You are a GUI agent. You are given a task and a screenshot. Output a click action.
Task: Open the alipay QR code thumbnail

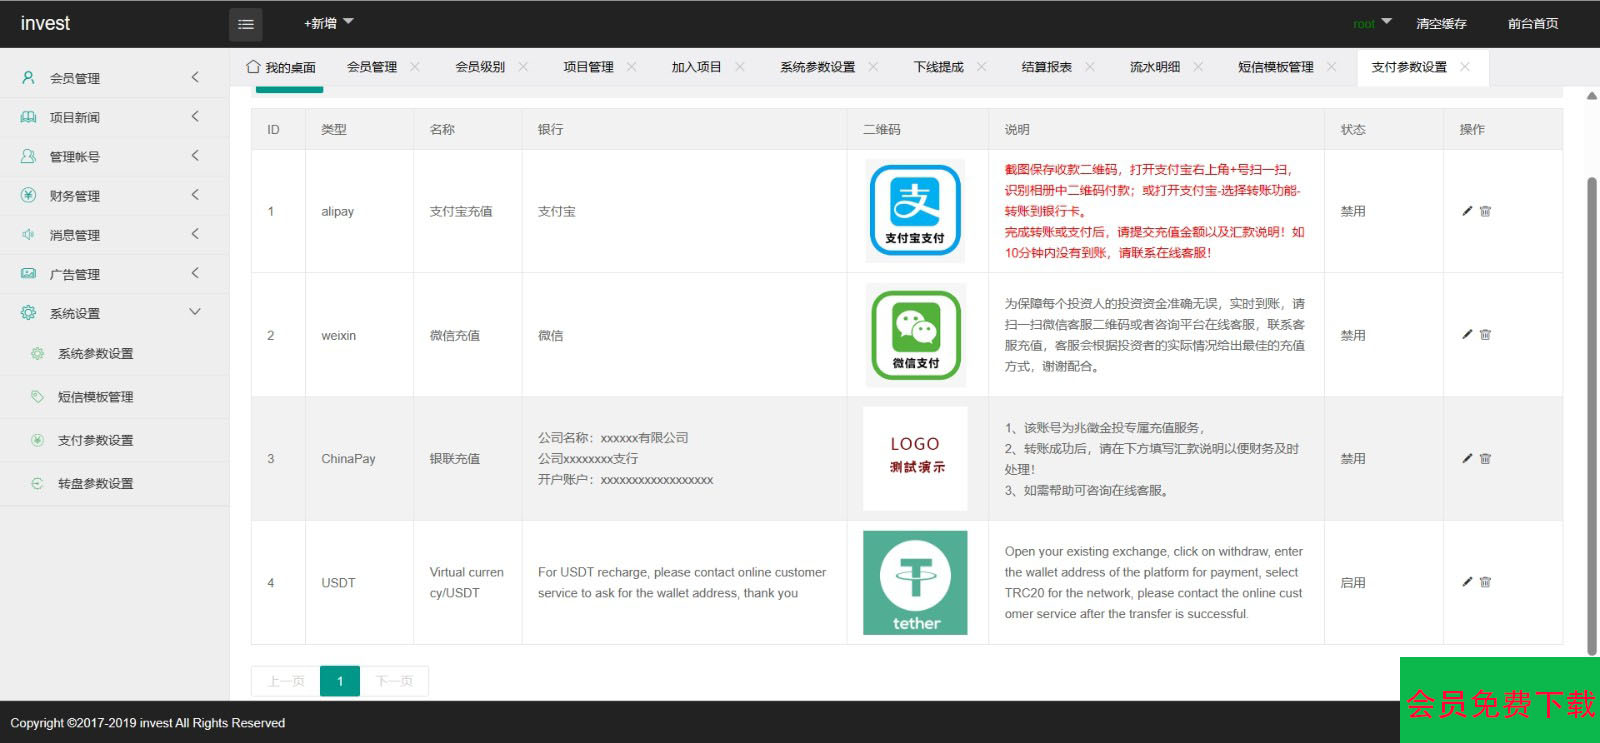[915, 211]
